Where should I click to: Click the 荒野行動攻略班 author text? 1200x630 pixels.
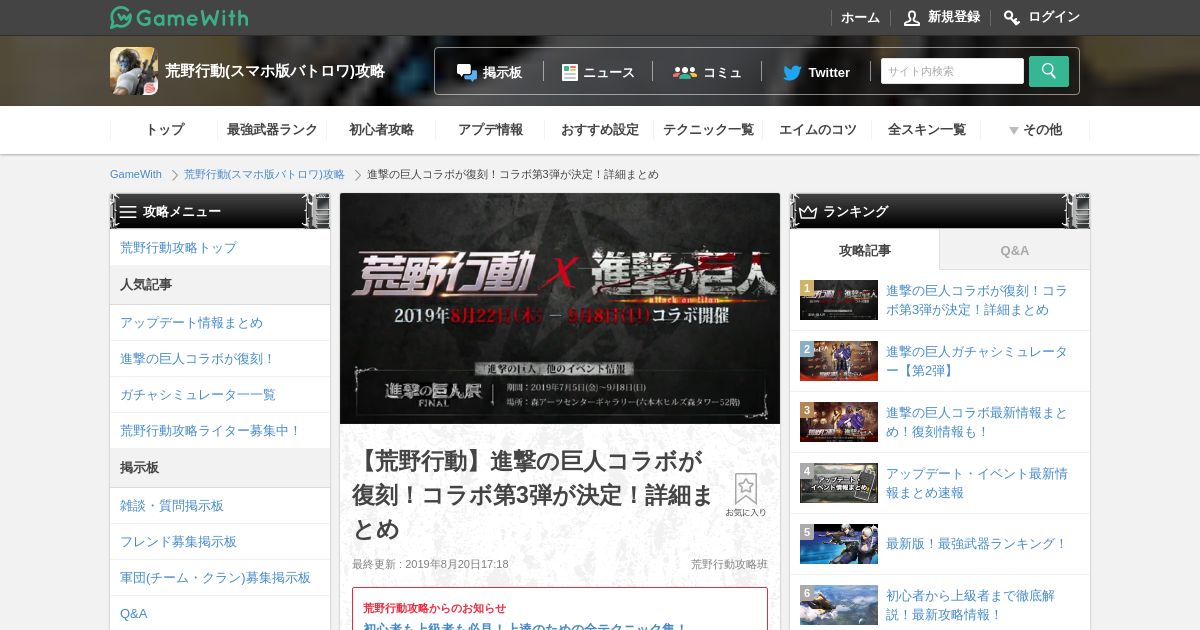[x=729, y=564]
